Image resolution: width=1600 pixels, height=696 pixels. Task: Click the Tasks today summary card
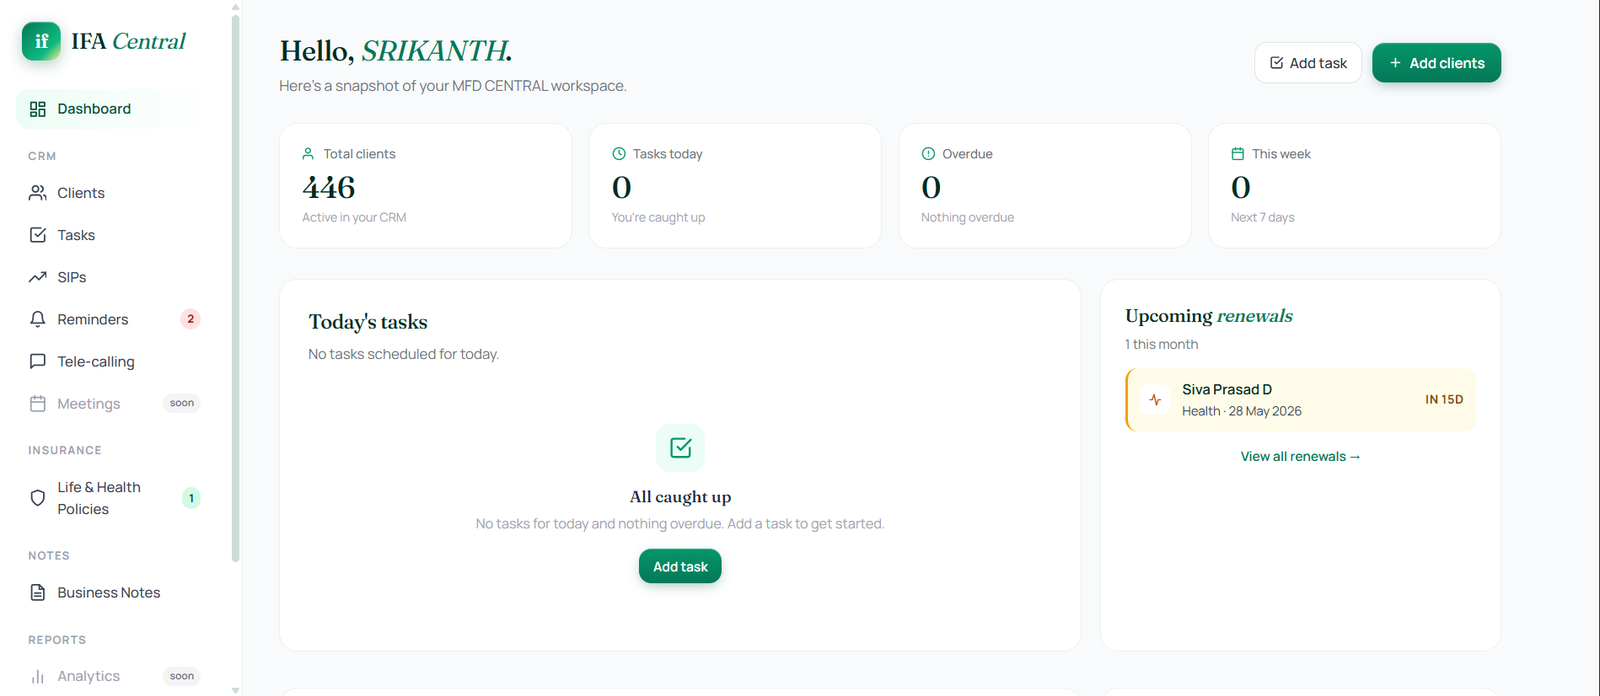[735, 186]
